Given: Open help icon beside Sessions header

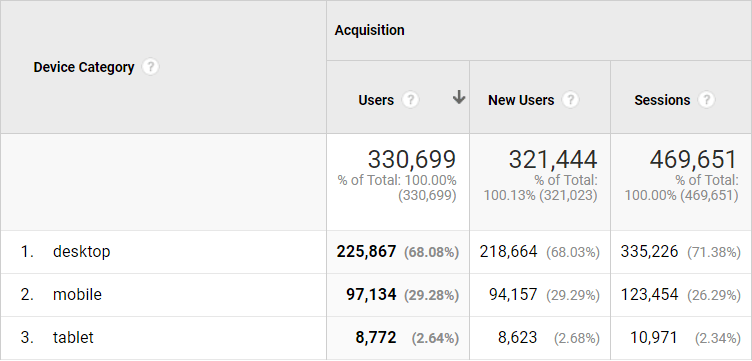Looking at the screenshot, I should [x=706, y=100].
